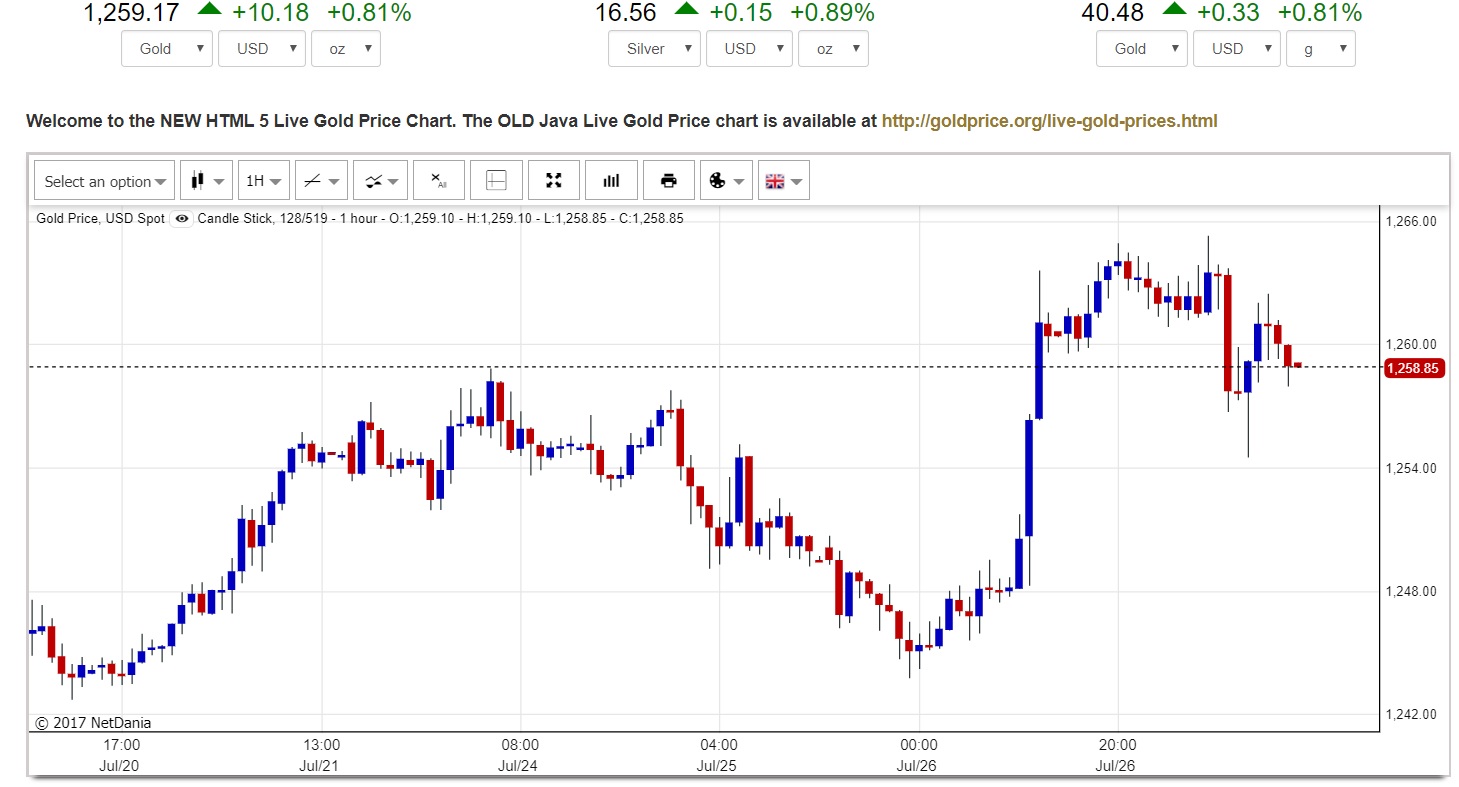
Task: Open the 1H timeframe dropdown
Action: pyautogui.click(x=264, y=181)
